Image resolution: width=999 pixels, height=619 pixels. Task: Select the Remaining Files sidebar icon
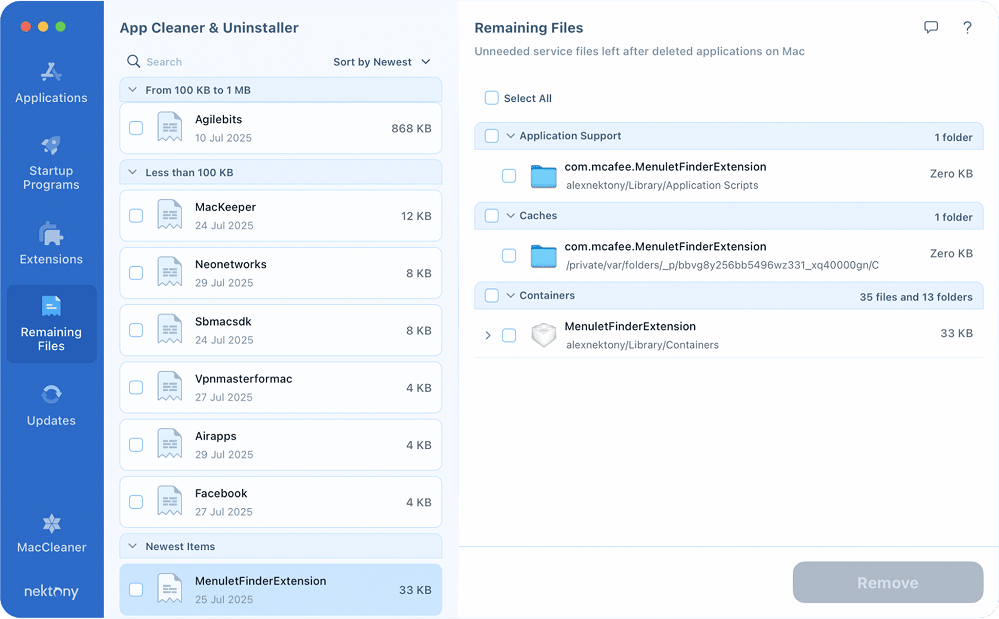click(x=51, y=306)
